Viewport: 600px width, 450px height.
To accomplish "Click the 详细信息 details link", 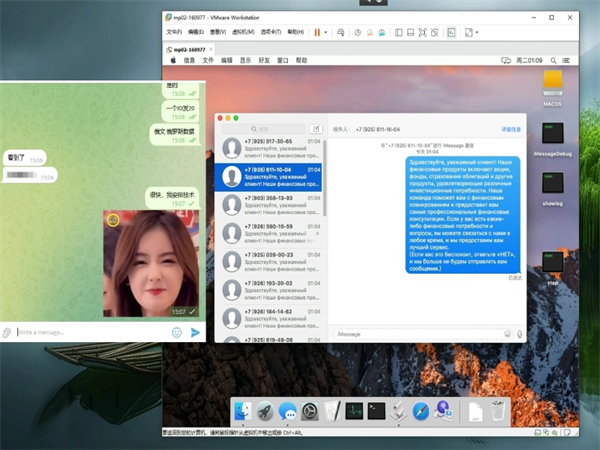I will (510, 129).
